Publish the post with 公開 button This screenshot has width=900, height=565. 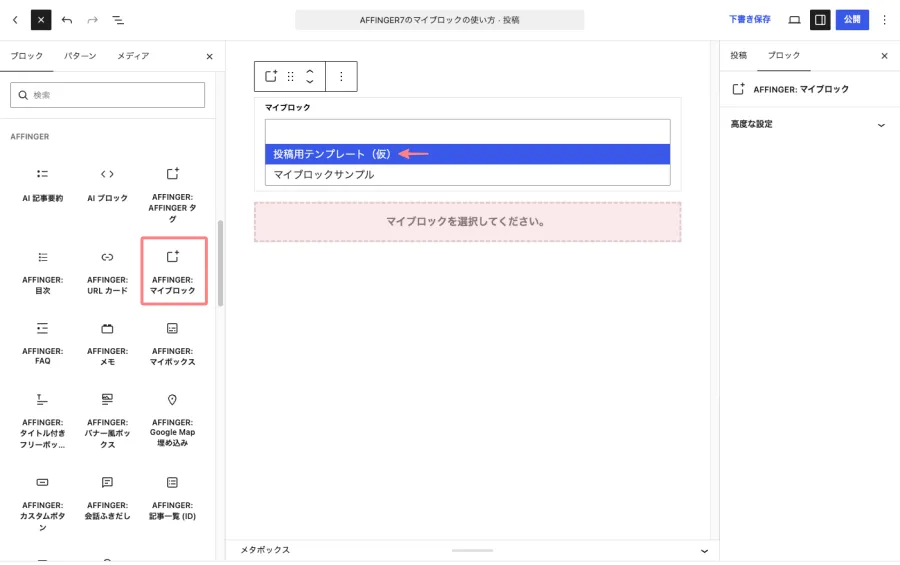point(852,20)
